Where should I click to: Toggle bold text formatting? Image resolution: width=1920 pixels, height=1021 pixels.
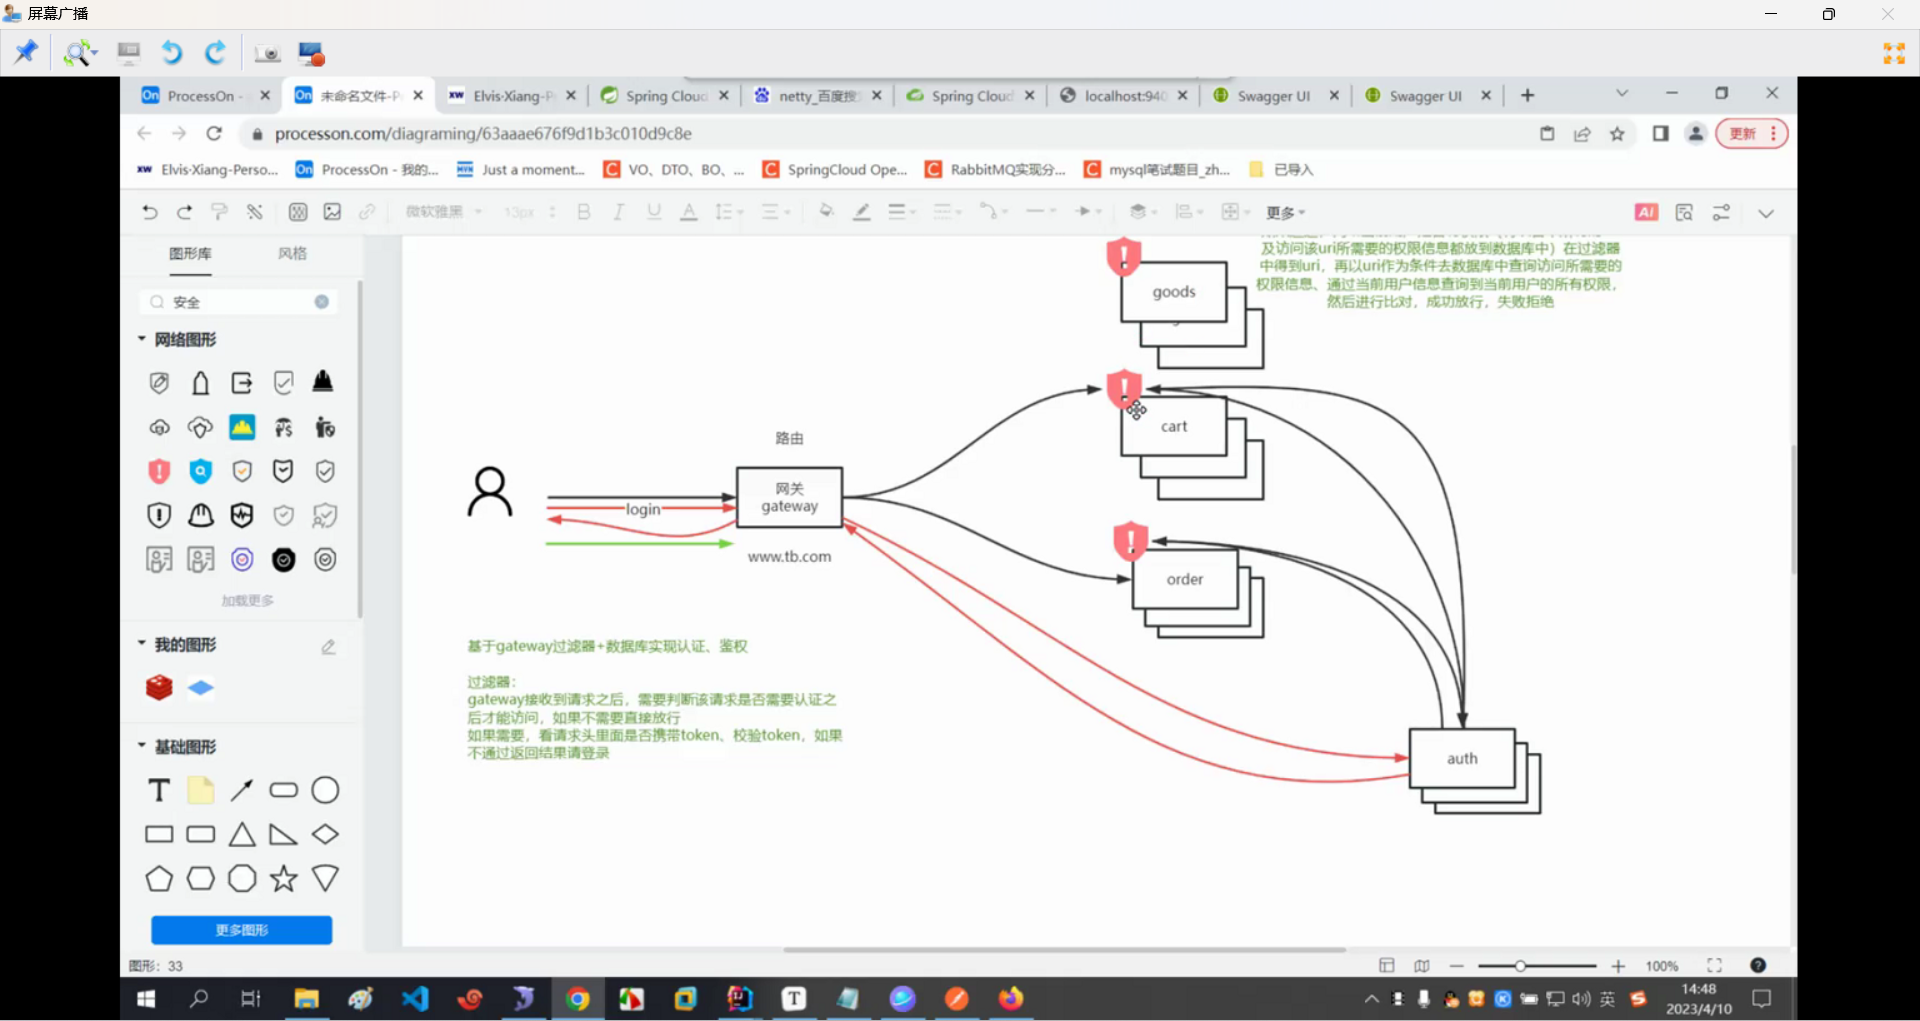tap(584, 212)
